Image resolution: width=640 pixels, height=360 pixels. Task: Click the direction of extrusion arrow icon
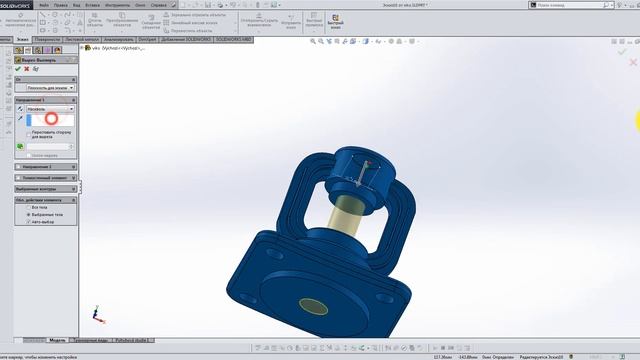[x=20, y=118]
